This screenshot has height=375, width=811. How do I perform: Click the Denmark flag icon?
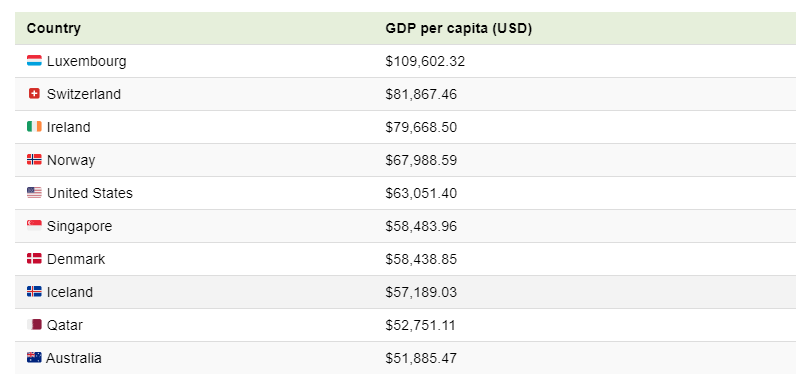pos(34,259)
